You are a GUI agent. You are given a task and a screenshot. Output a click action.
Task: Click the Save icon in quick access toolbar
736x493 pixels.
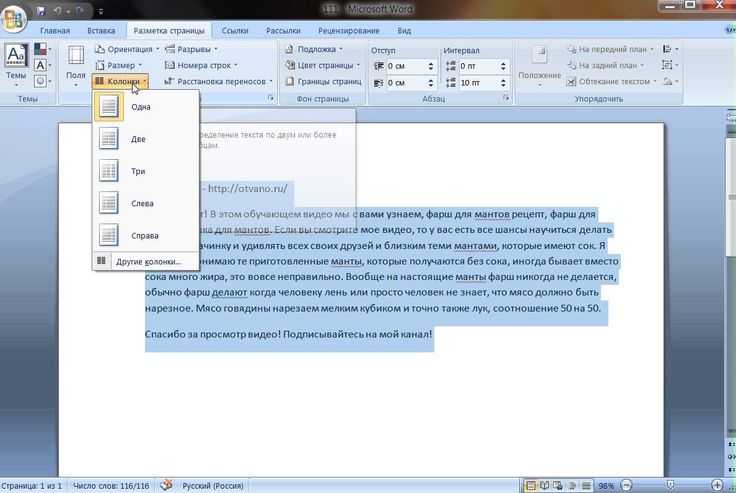click(x=41, y=10)
